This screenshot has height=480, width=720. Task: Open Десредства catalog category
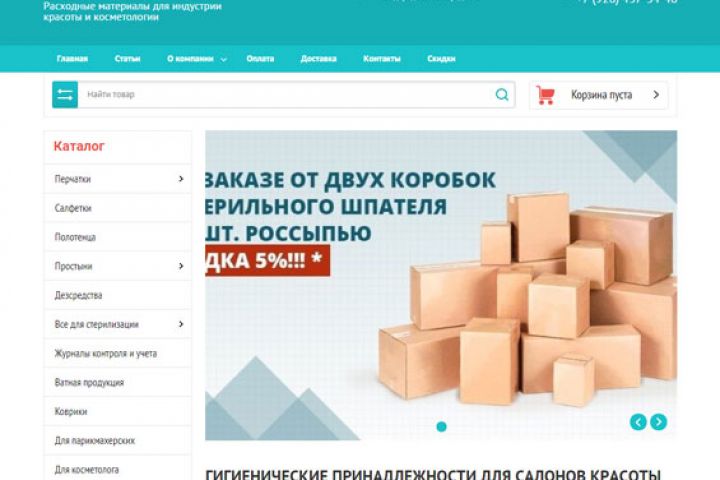coord(118,295)
